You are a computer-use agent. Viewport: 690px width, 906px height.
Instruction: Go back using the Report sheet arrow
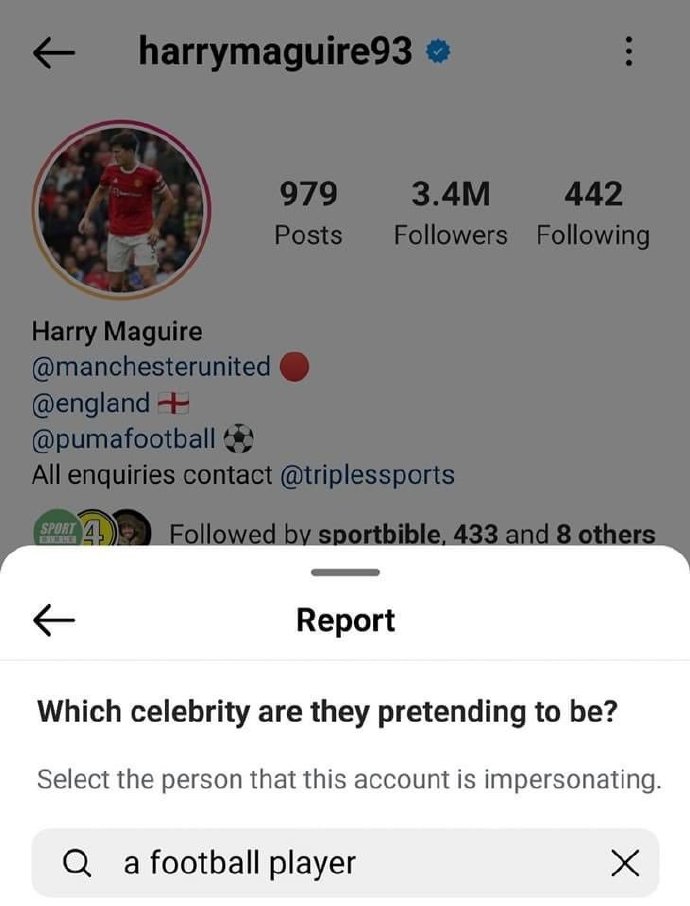click(55, 621)
